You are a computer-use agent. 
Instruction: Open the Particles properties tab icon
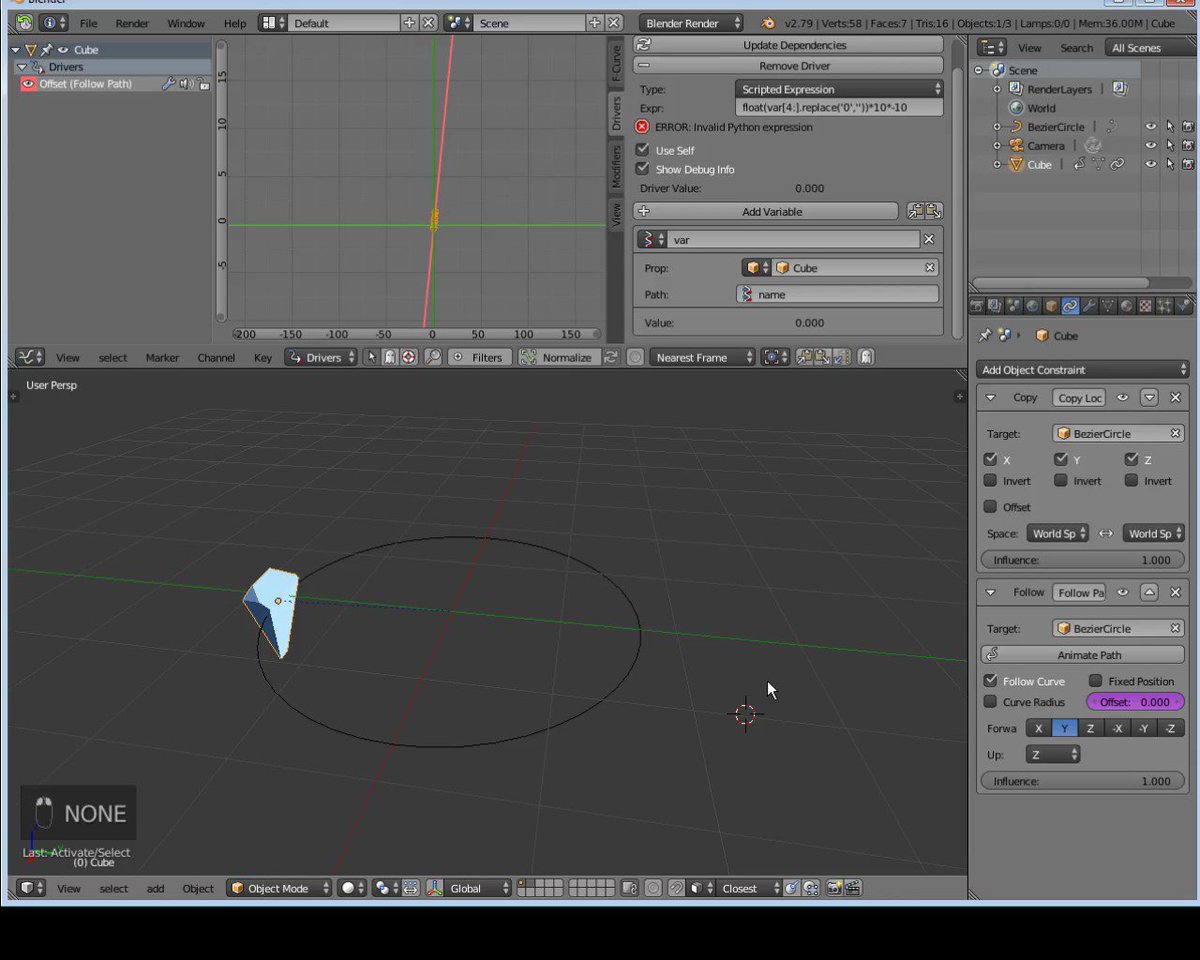pyautogui.click(x=1164, y=307)
